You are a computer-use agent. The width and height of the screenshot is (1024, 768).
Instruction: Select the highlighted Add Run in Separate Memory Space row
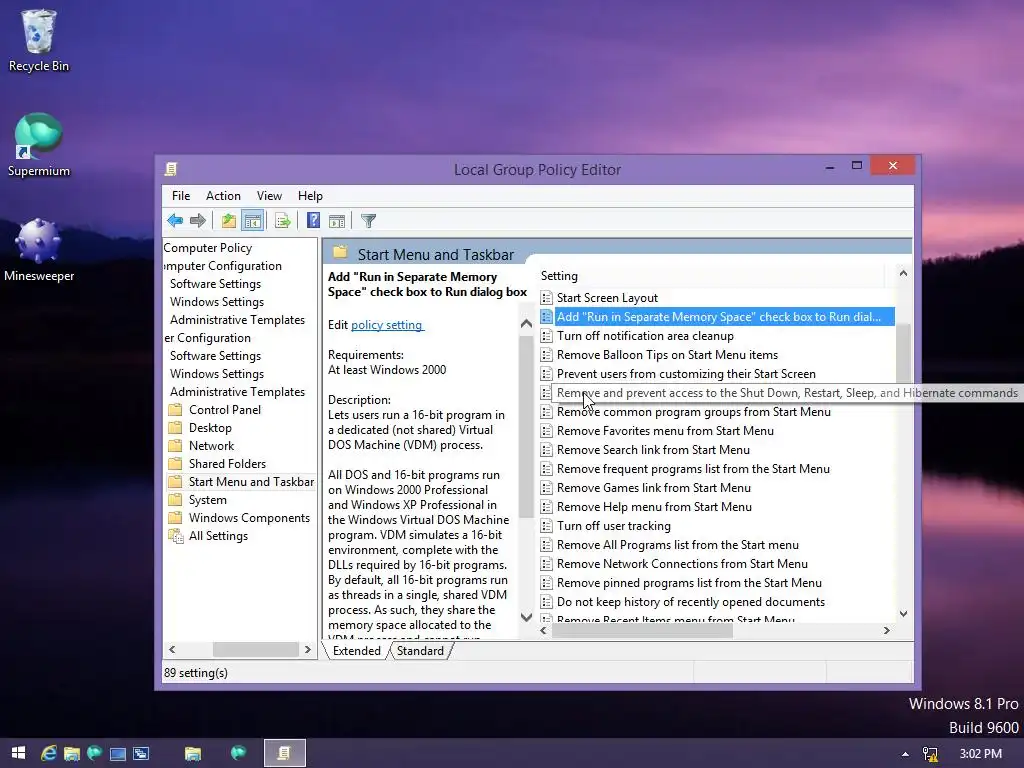[x=717, y=317]
